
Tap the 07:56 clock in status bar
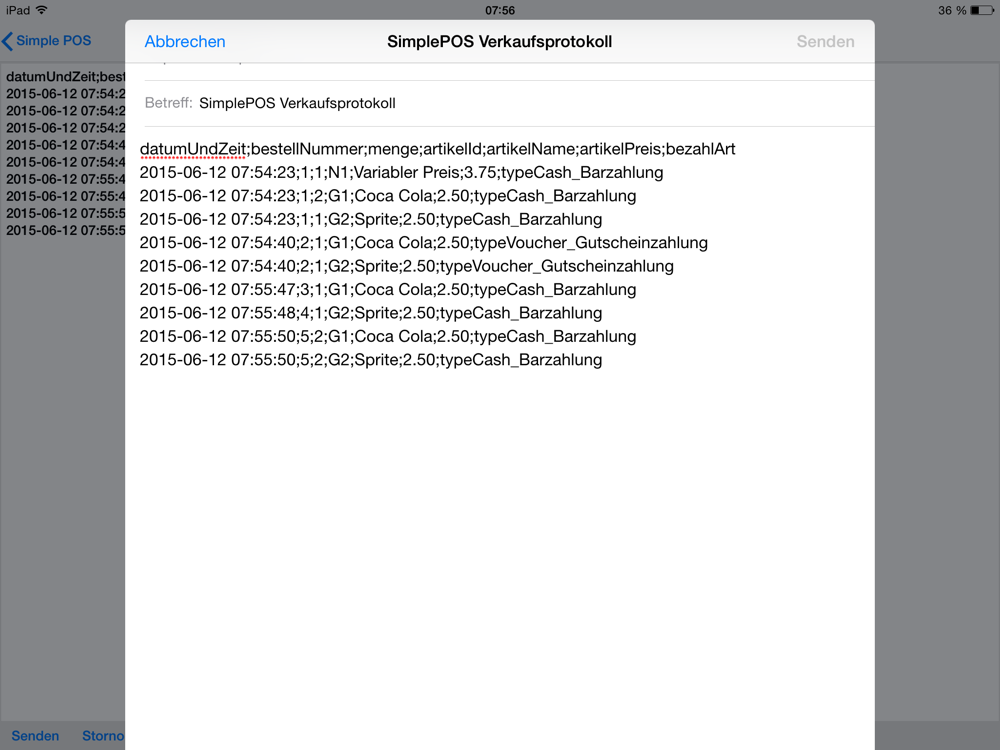pyautogui.click(x=500, y=10)
